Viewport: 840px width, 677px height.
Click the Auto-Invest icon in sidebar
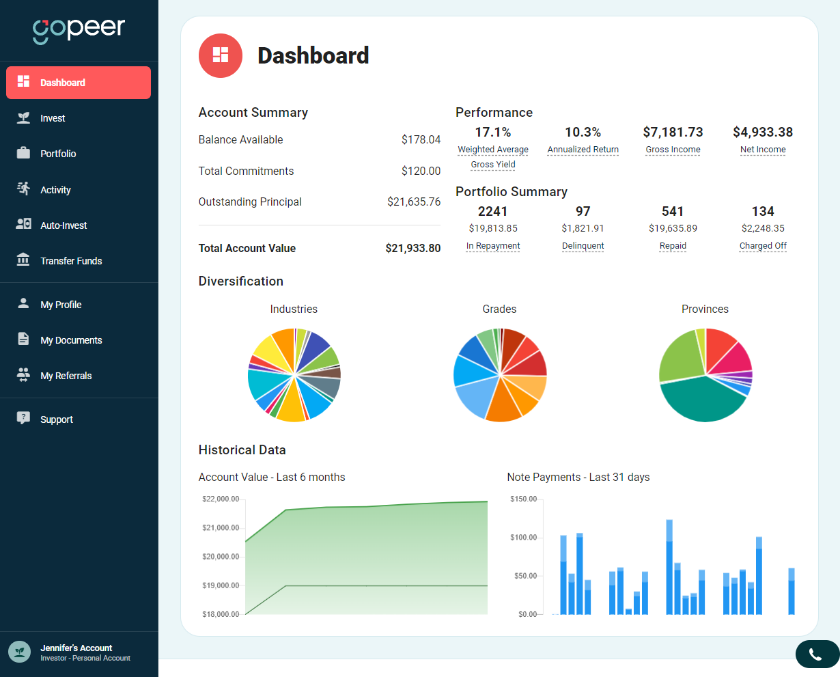(x=23, y=225)
